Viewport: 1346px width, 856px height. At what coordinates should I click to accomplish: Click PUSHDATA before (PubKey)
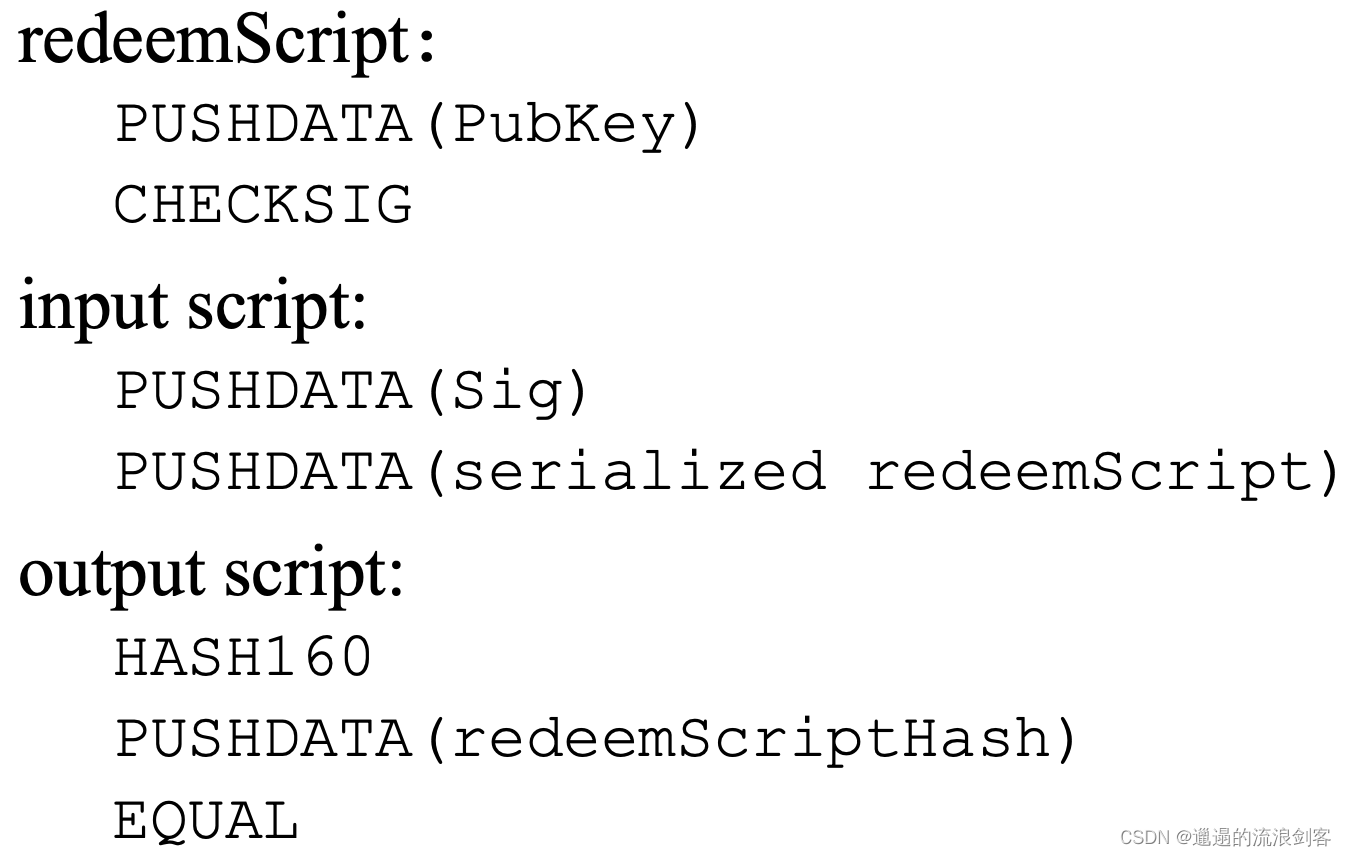264,124
